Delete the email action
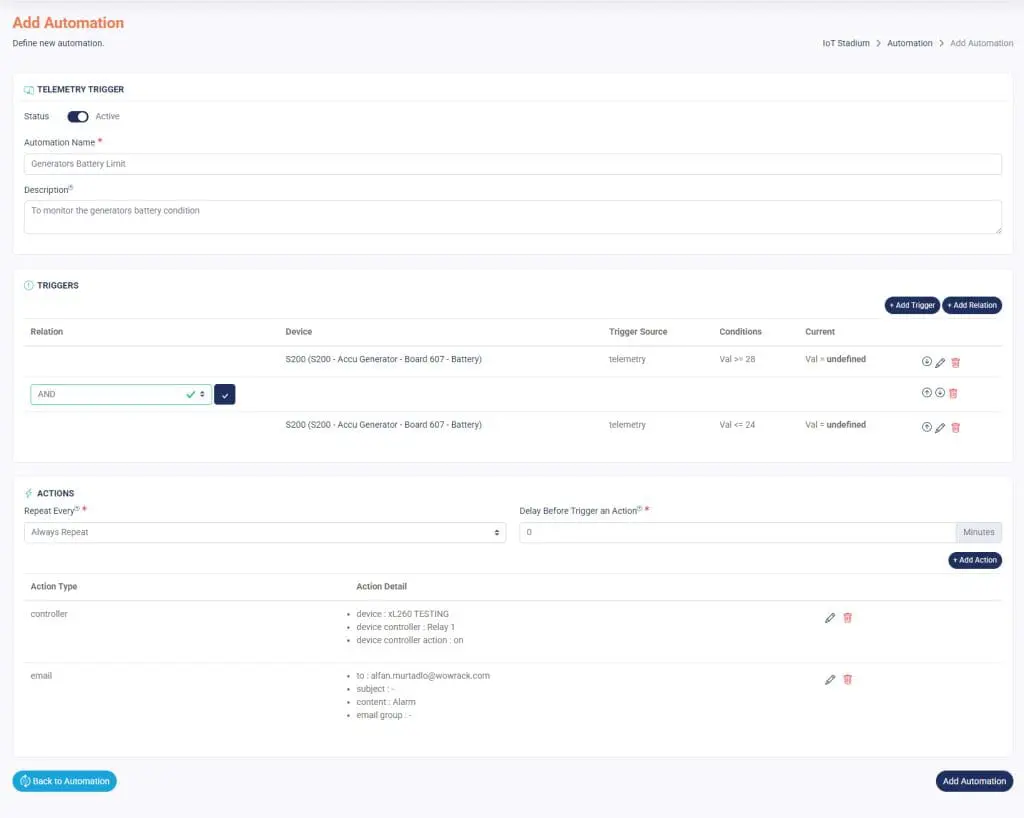Screen dimensions: 1024x818 click(848, 680)
